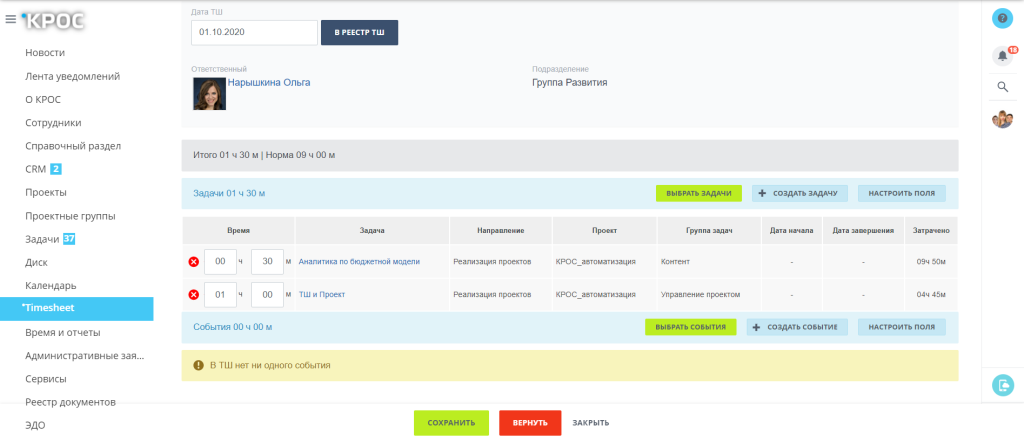Click minutes field for ТШ и Проект
Screen dimensions: 1024x440
[x=267, y=295]
